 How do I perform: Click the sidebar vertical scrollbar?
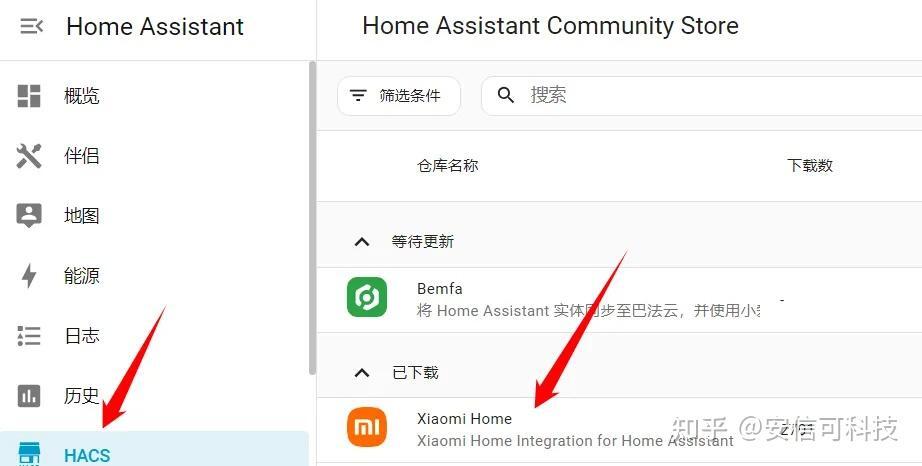tap(312, 217)
